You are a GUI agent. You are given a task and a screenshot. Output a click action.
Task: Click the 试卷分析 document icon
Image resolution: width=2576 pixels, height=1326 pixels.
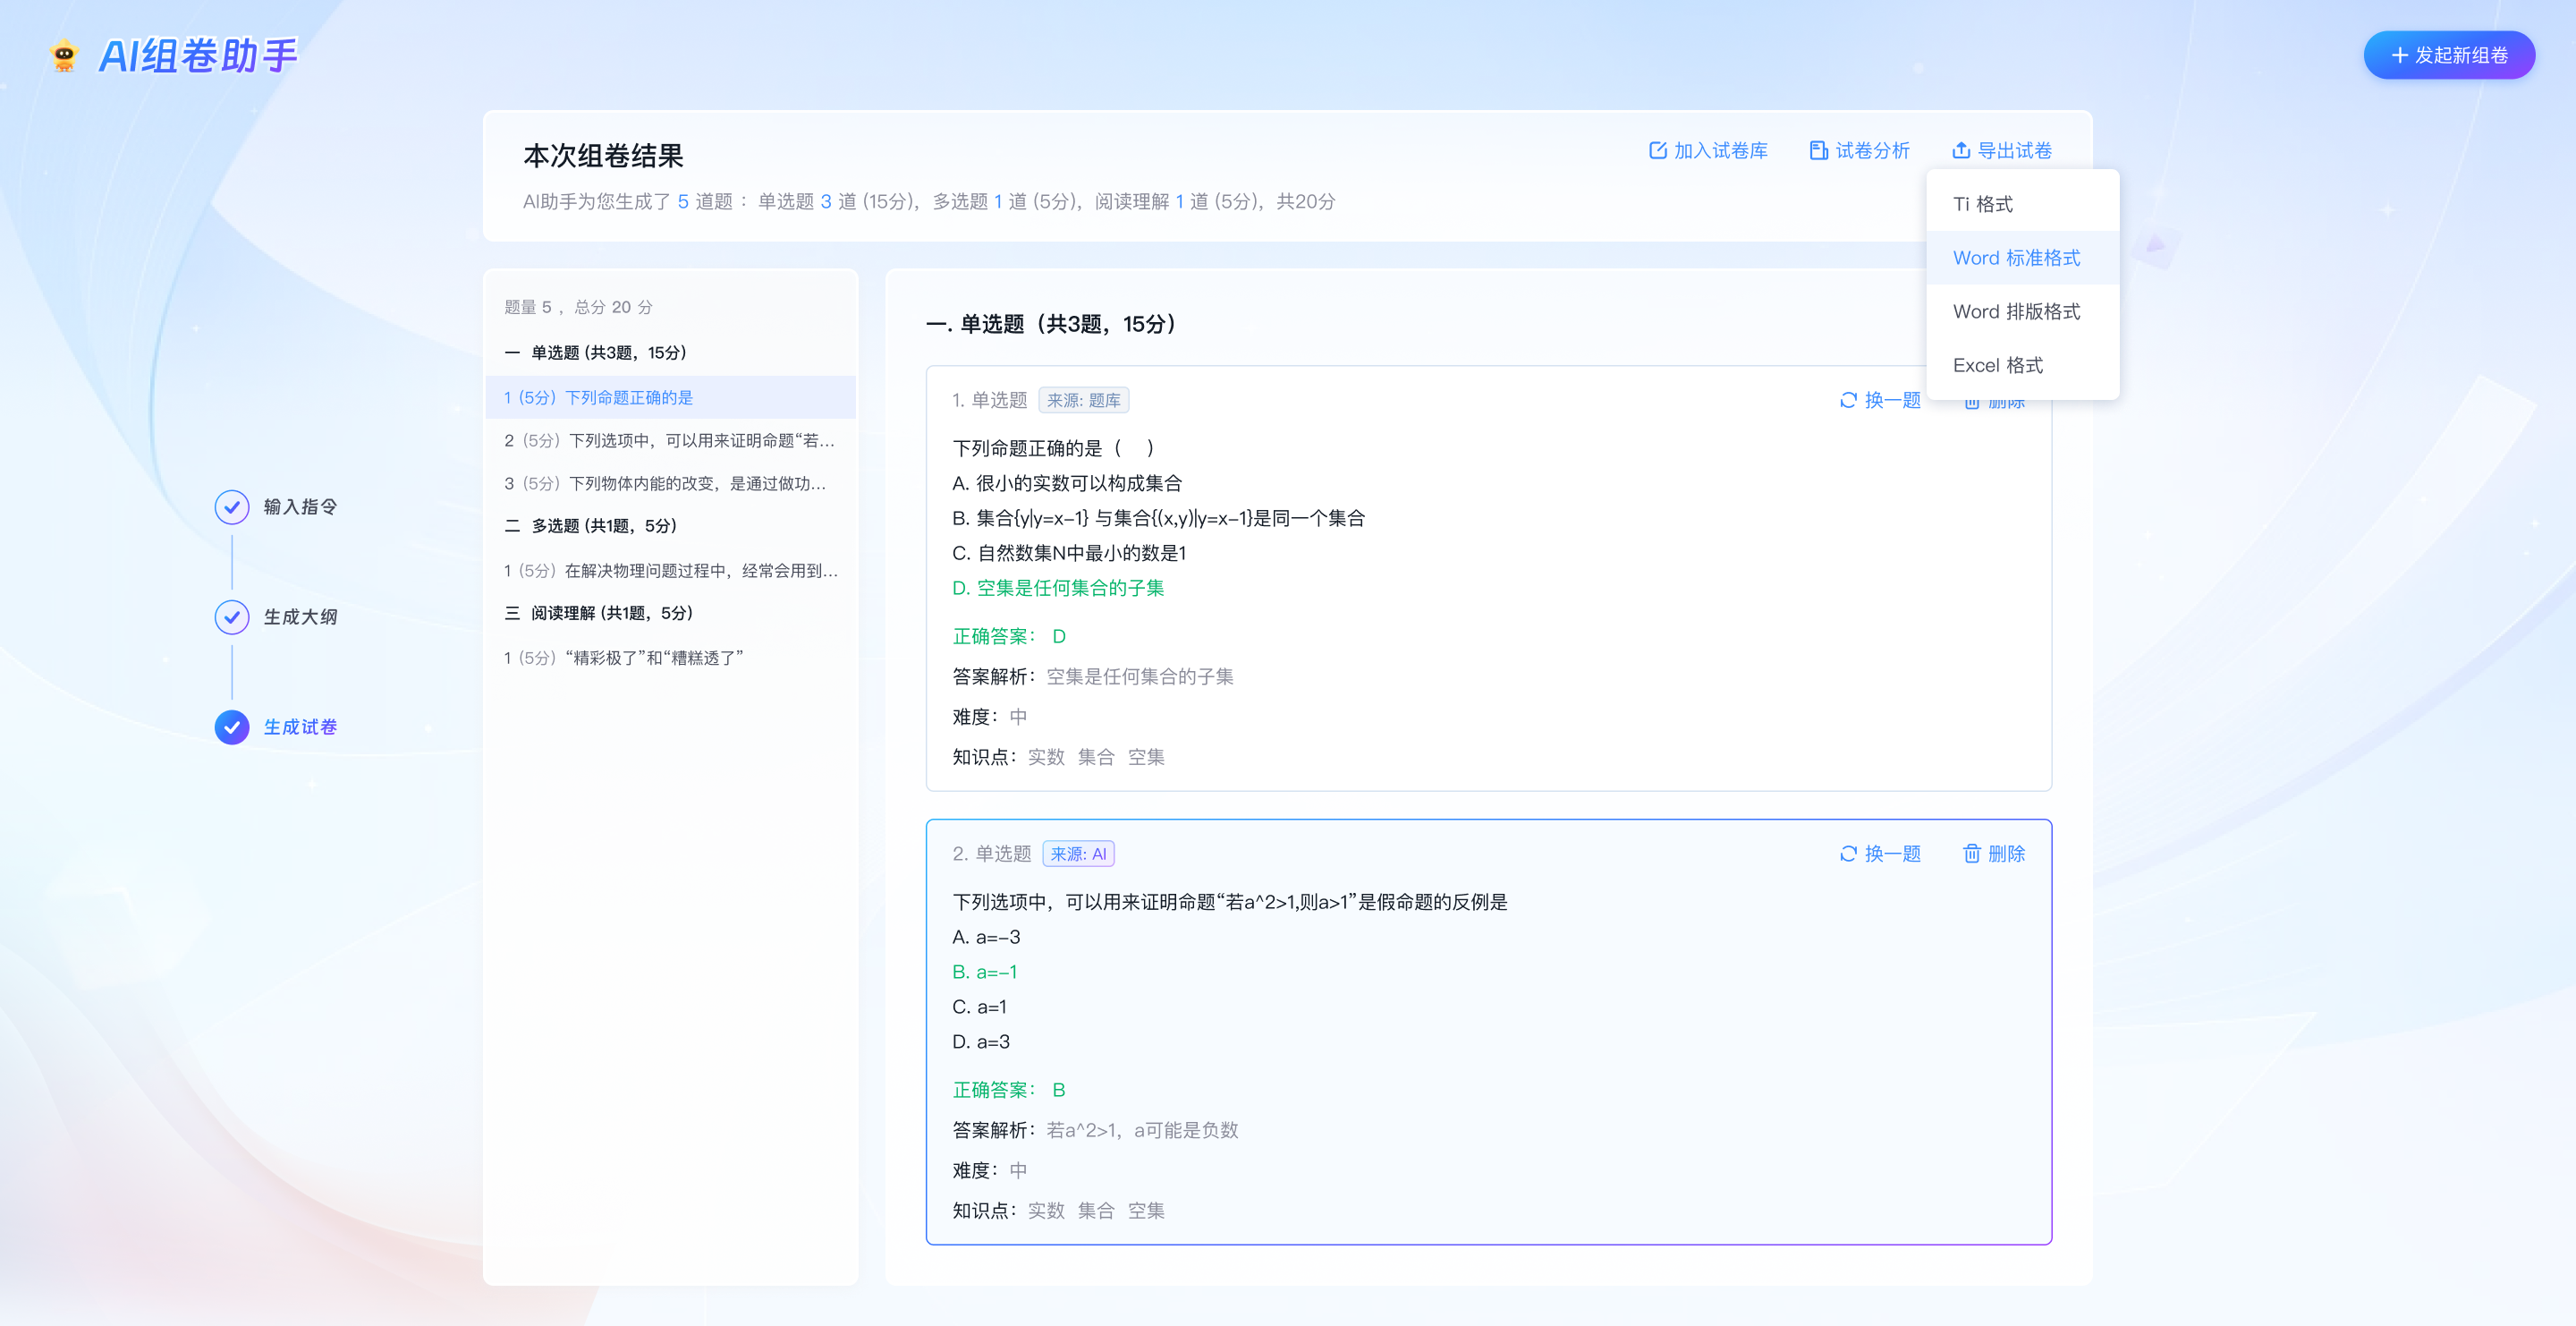(1818, 150)
